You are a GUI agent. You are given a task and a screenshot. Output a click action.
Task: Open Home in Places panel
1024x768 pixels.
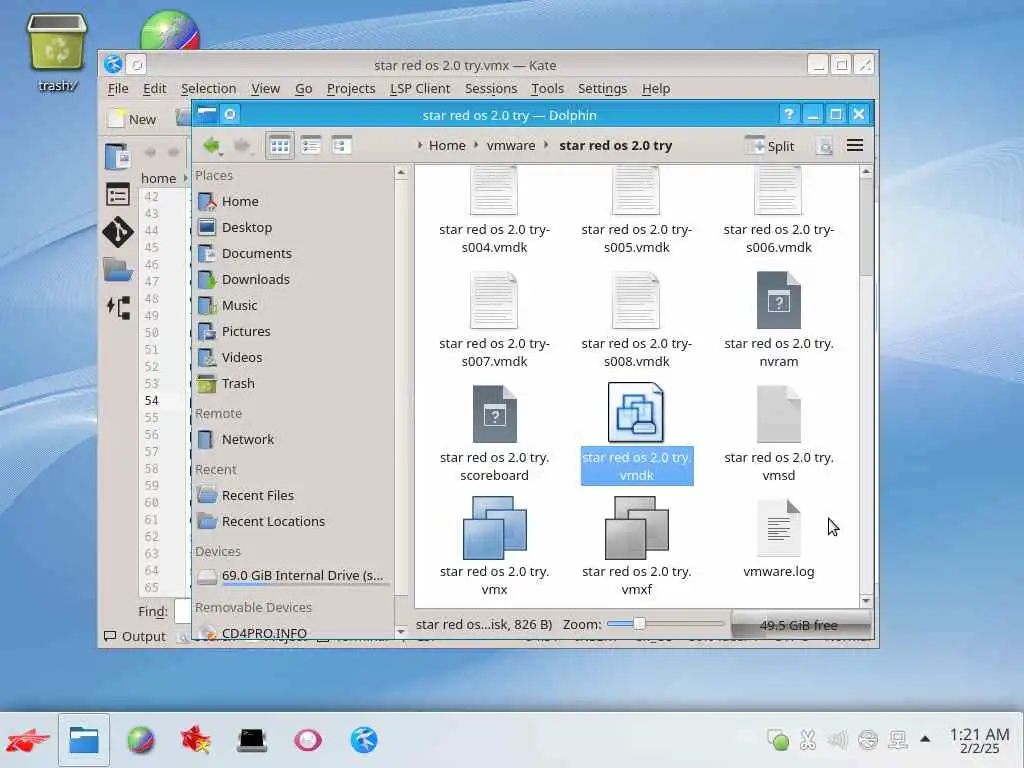(x=294, y=201)
